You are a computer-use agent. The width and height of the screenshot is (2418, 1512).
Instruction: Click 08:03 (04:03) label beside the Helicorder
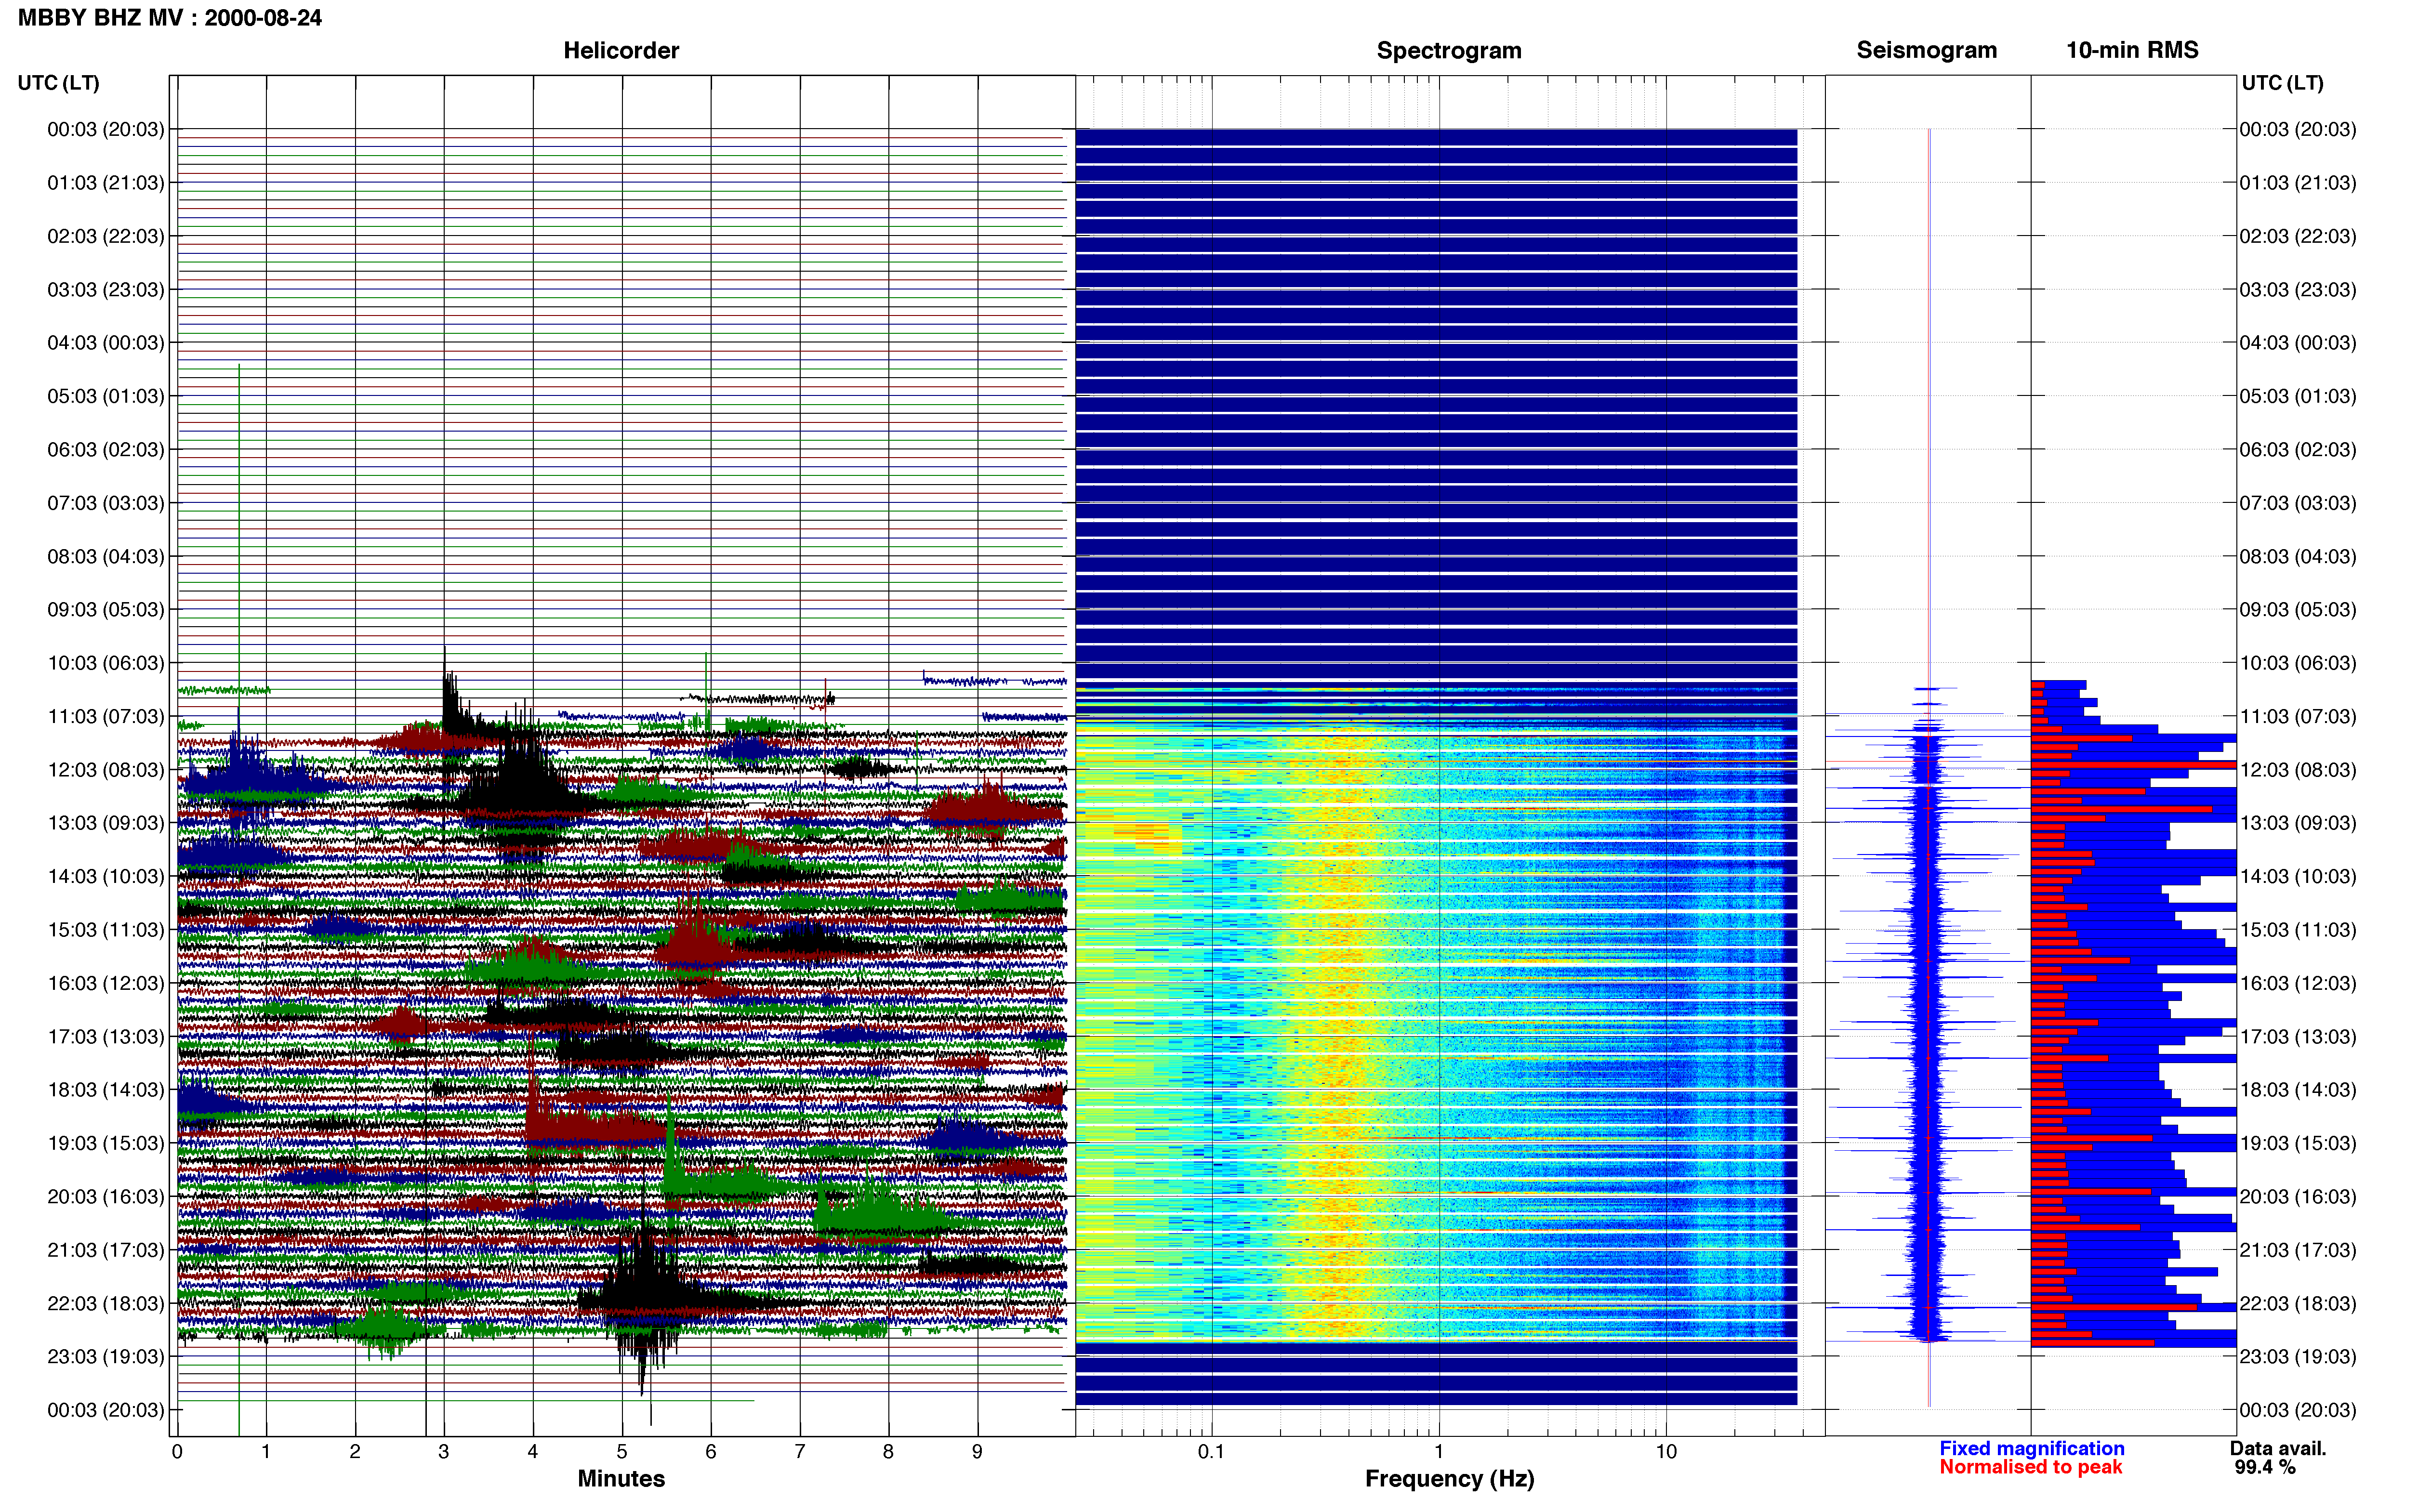(106, 556)
